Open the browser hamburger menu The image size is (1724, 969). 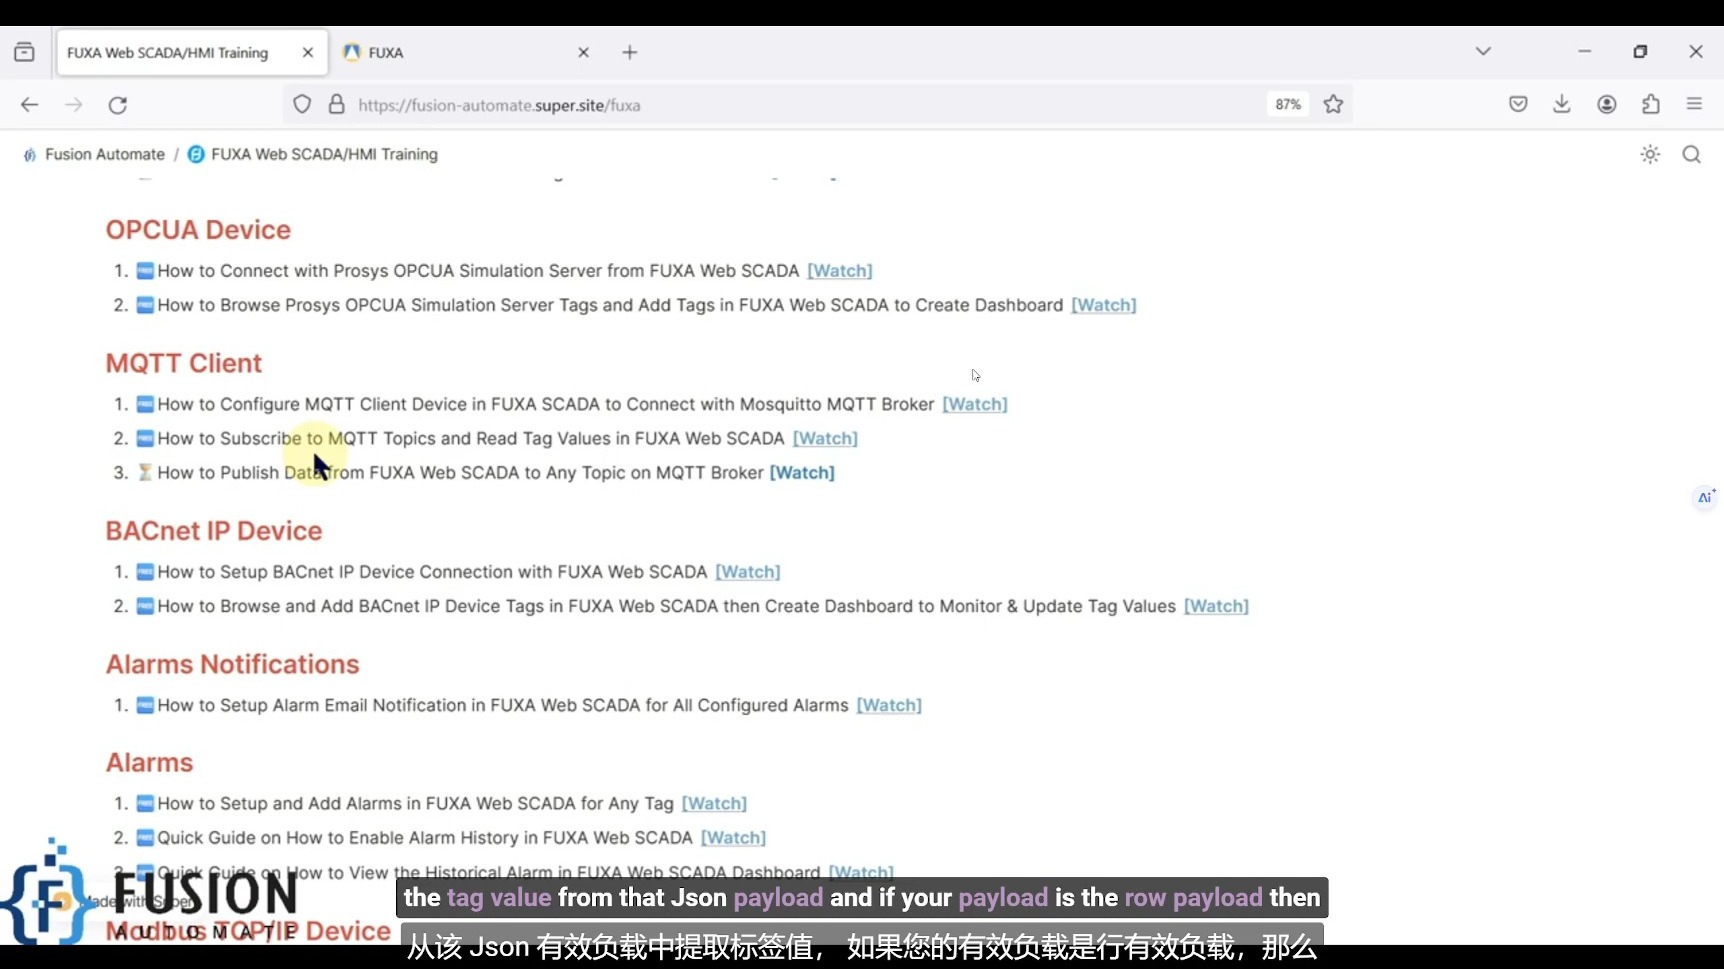1694,104
